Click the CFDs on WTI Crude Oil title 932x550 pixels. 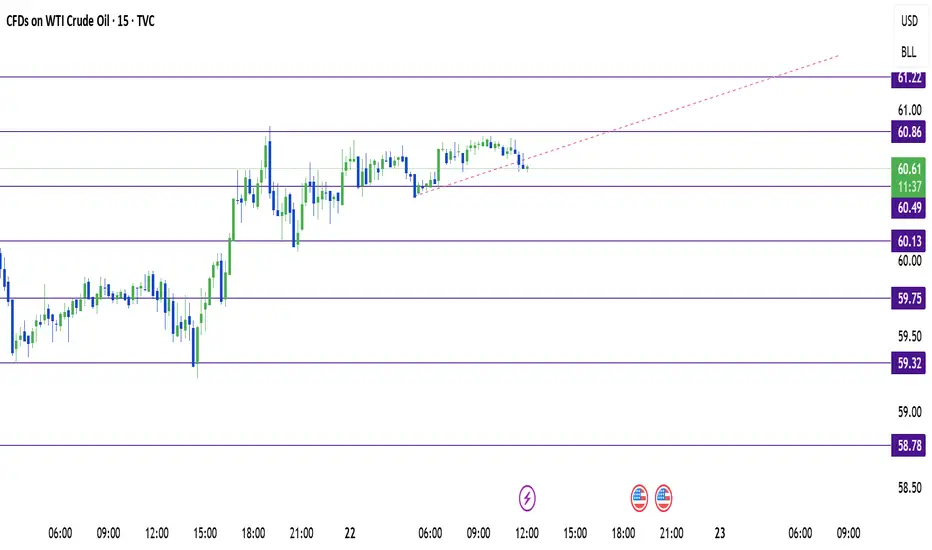point(58,21)
